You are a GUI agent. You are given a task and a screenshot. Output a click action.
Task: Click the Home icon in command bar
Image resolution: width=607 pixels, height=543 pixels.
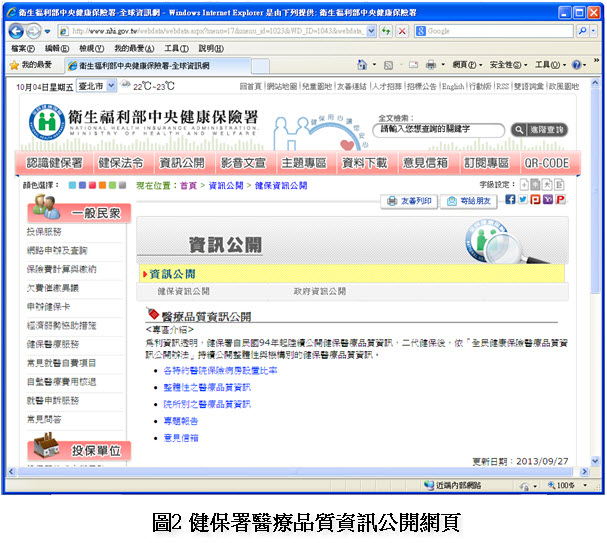[362, 65]
